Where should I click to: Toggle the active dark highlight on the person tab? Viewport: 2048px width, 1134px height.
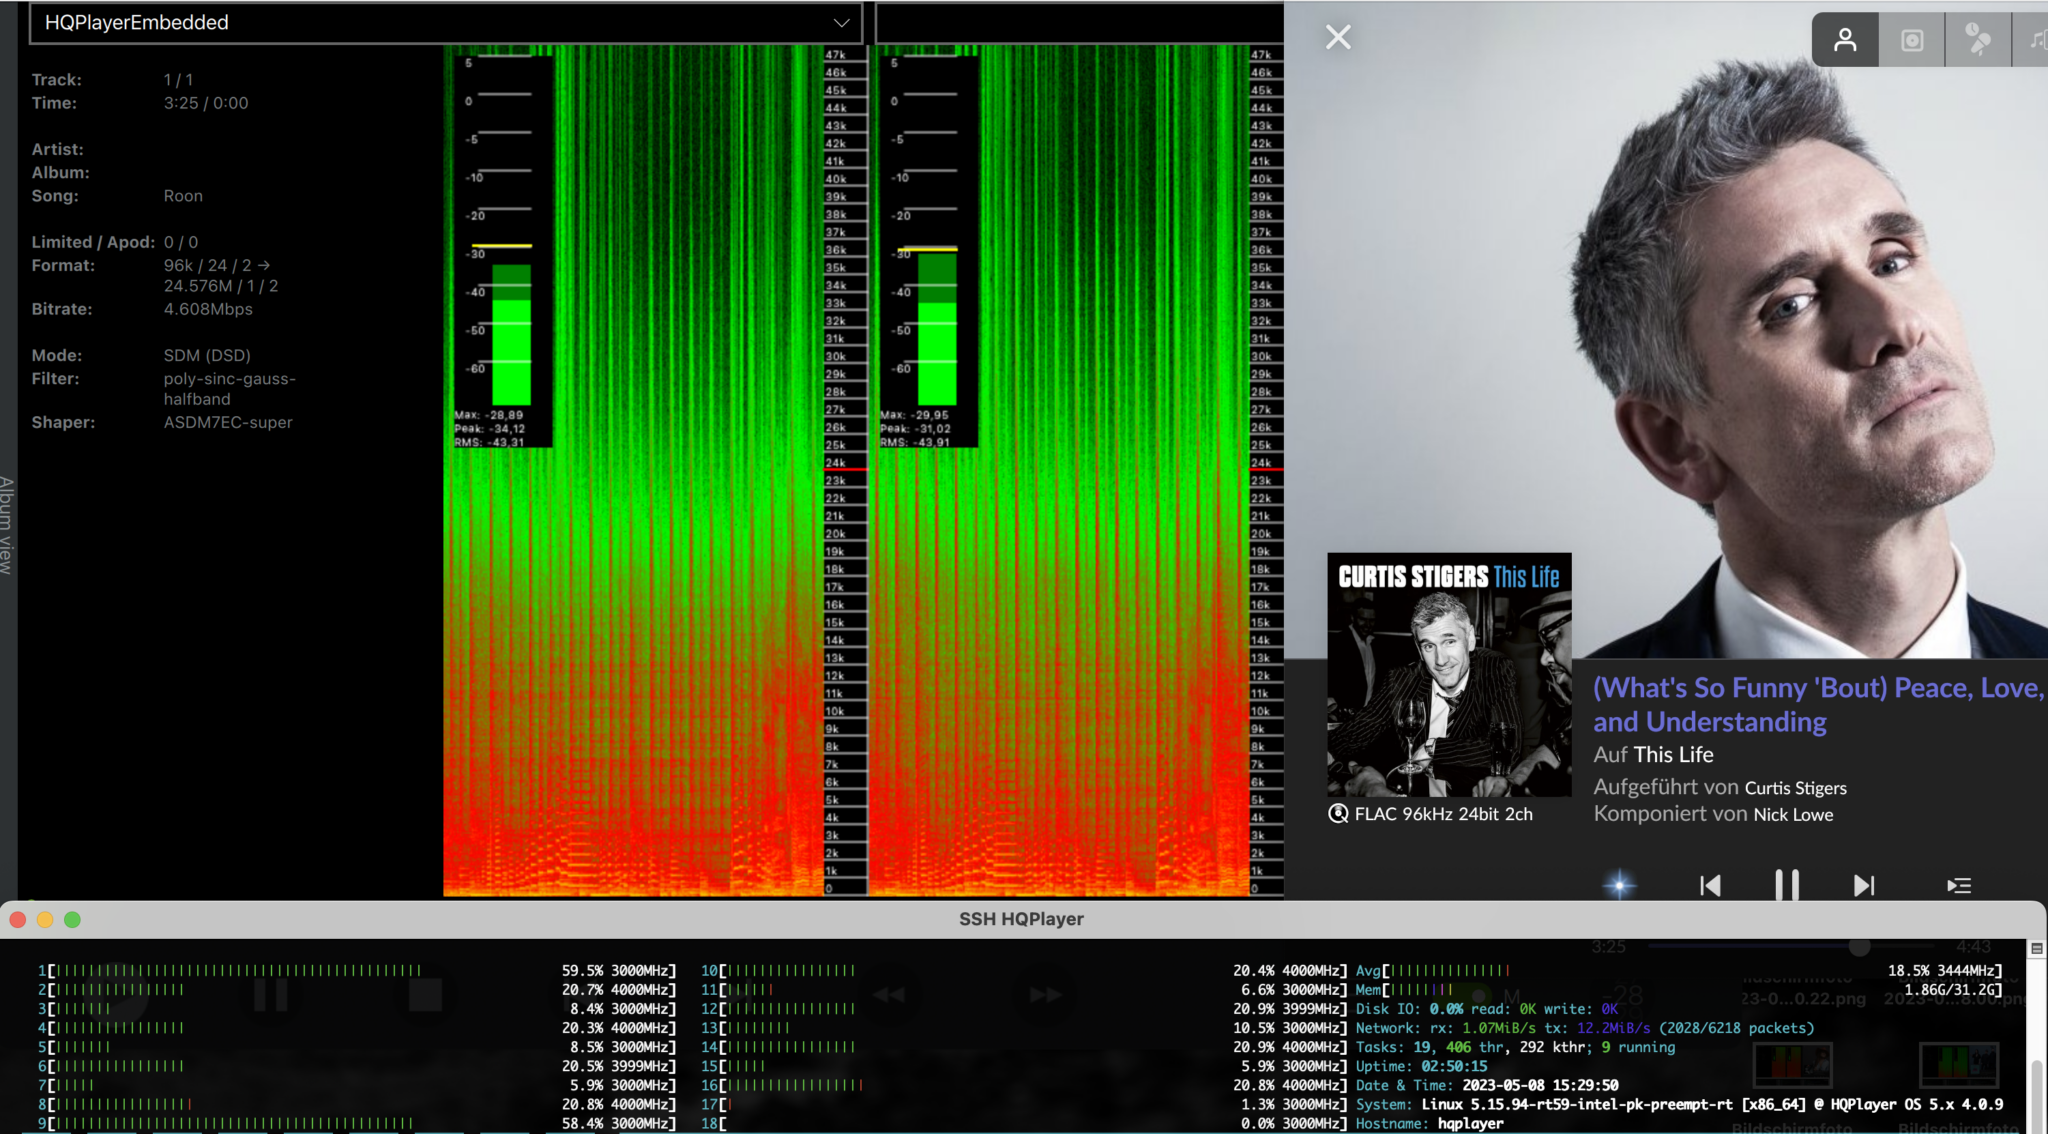[1845, 40]
